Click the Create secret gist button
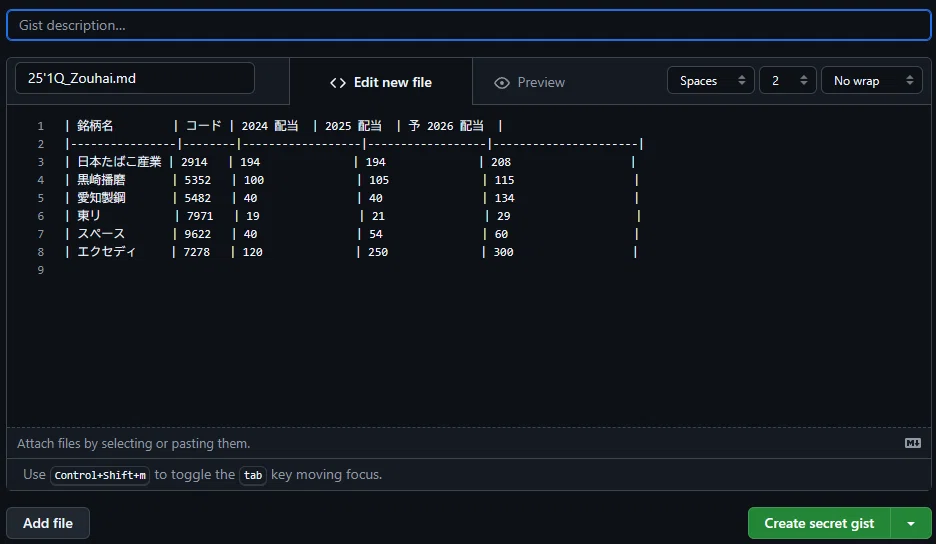Viewport: 936px width, 544px height. click(819, 523)
